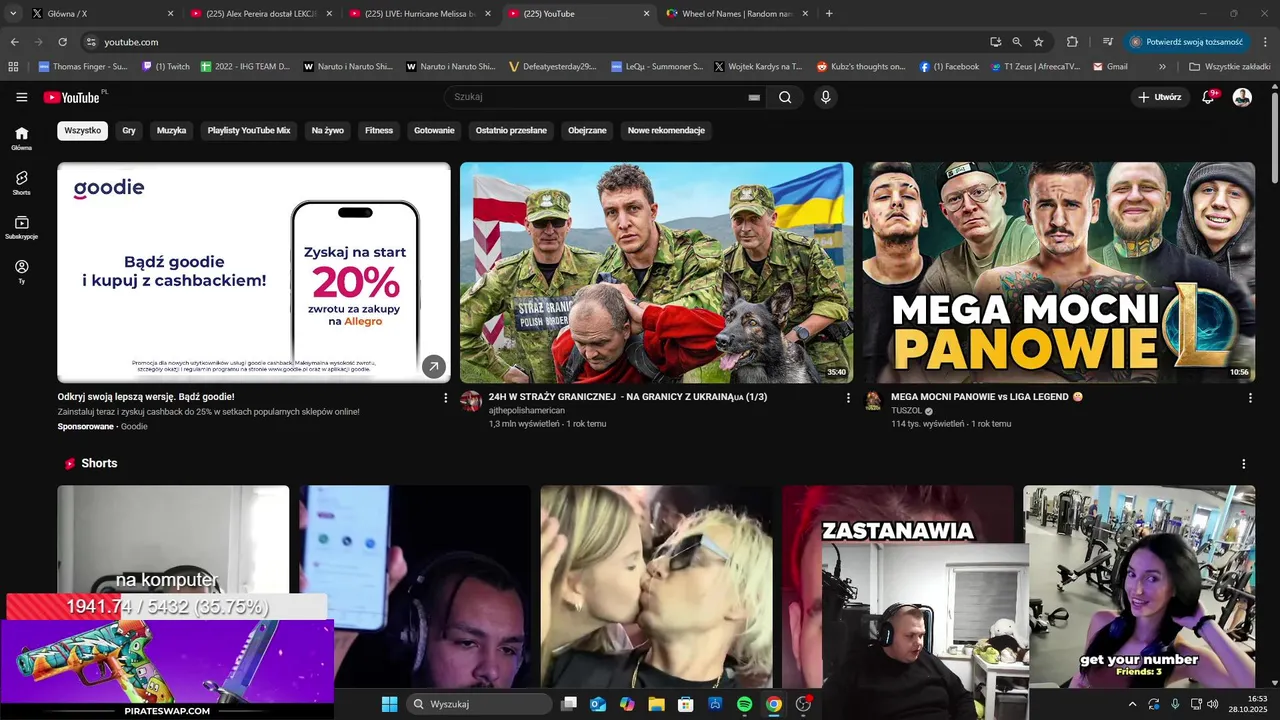Open the ad link arrow on Goodie banner
Image resolution: width=1280 pixels, height=720 pixels.
tap(433, 367)
